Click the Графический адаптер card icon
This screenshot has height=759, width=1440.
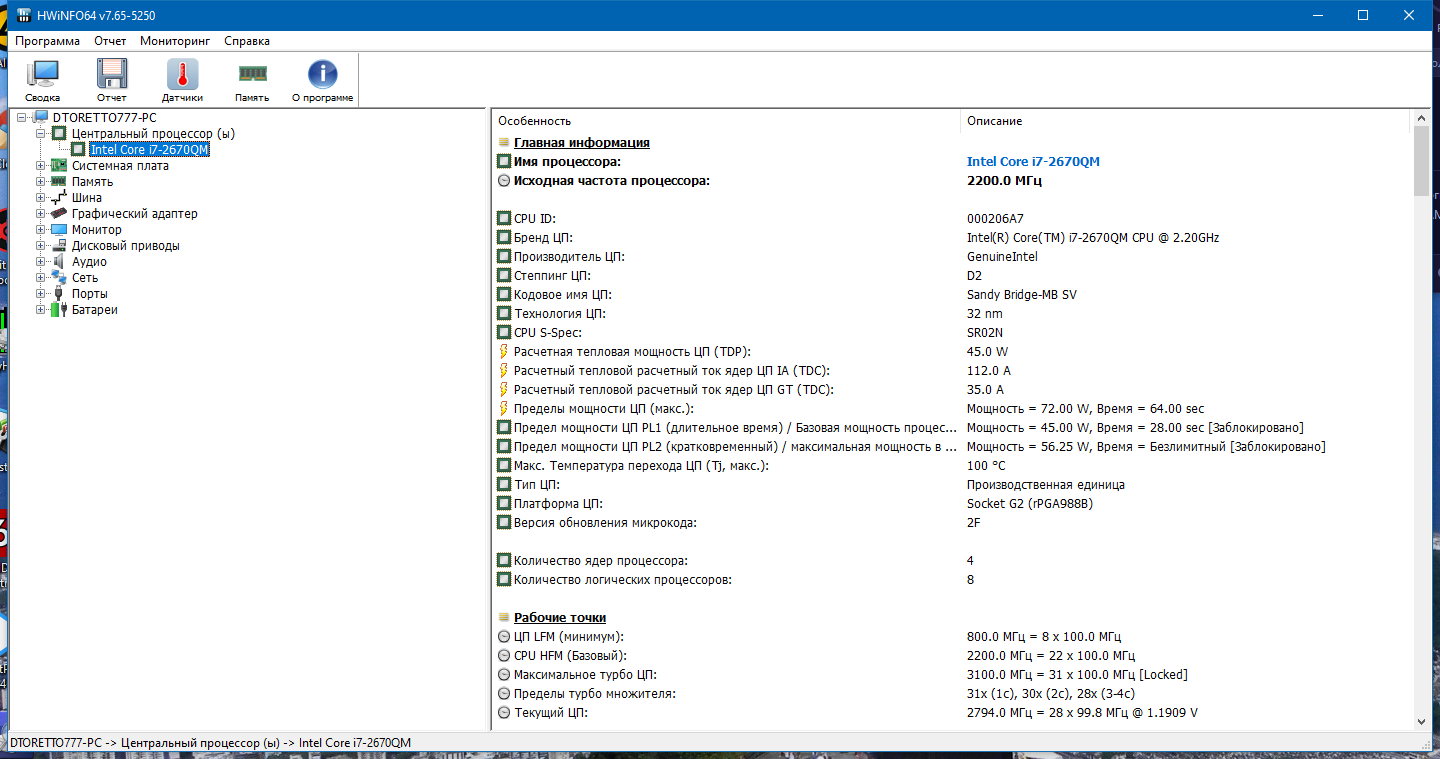coord(59,214)
